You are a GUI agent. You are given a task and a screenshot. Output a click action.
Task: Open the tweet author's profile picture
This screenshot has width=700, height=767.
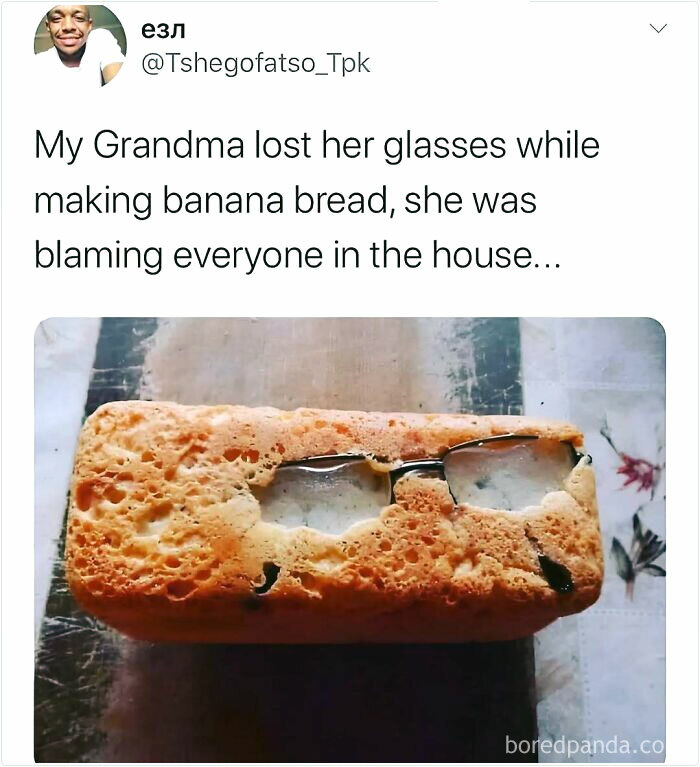coord(80,44)
